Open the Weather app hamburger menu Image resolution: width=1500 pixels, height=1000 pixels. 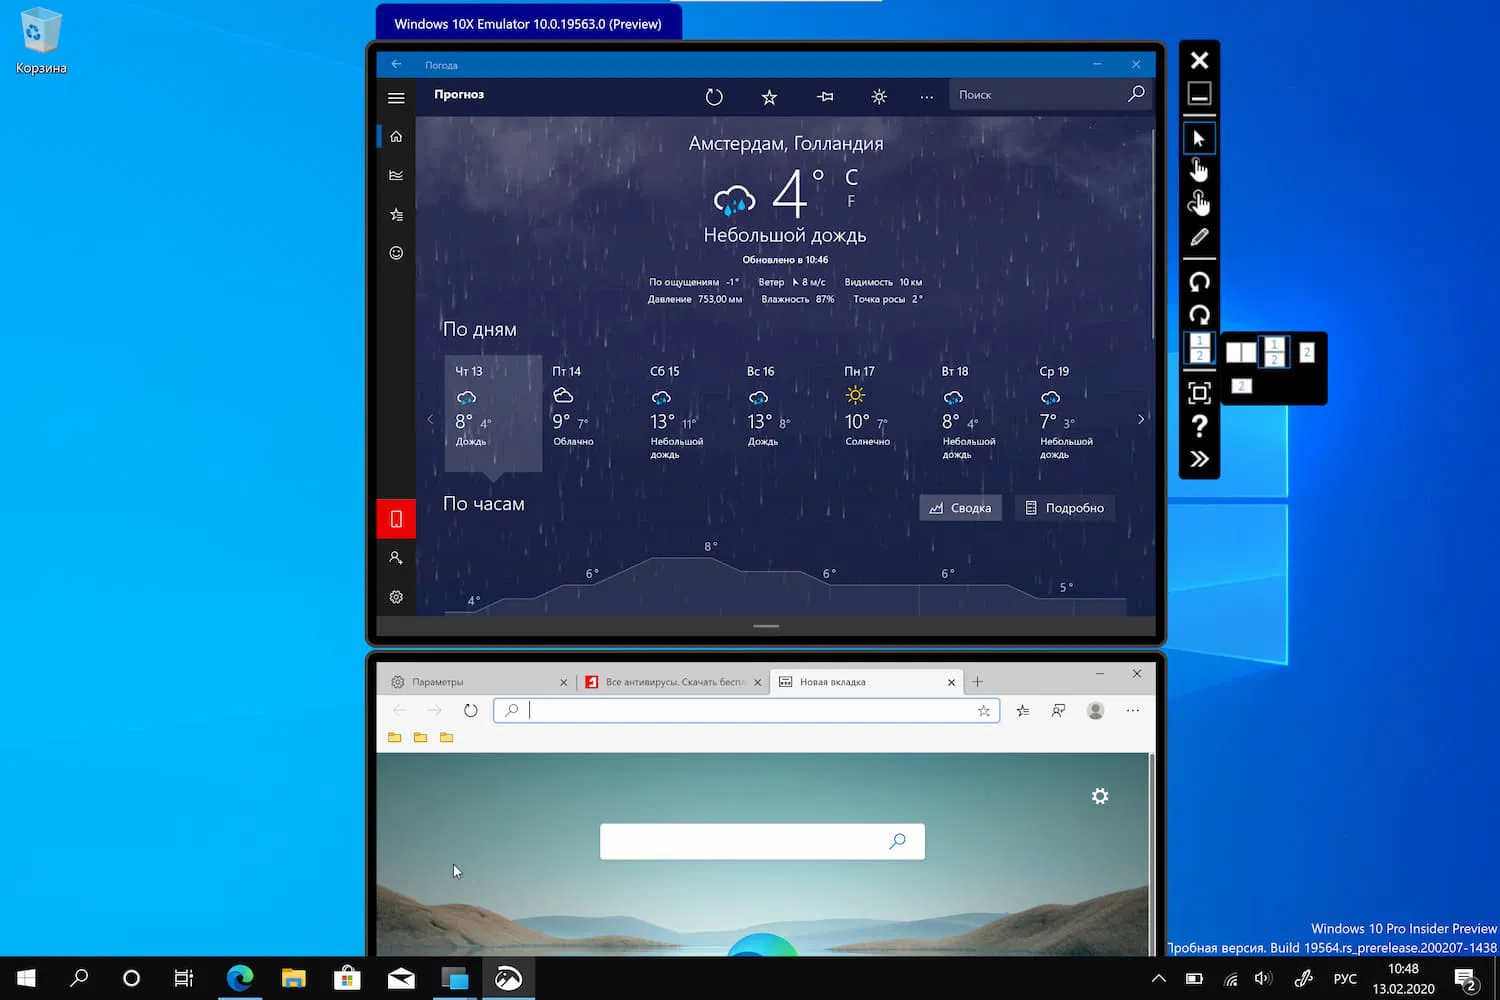pos(396,97)
